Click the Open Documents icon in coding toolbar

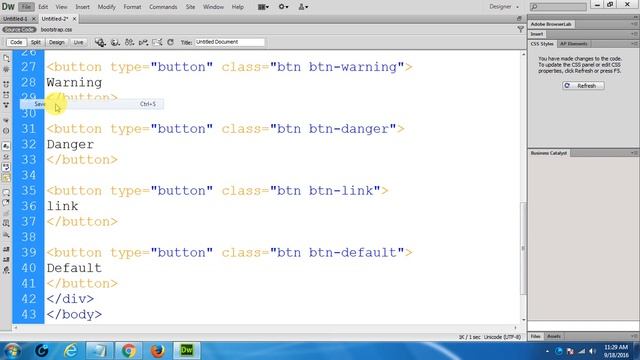(x=6, y=58)
